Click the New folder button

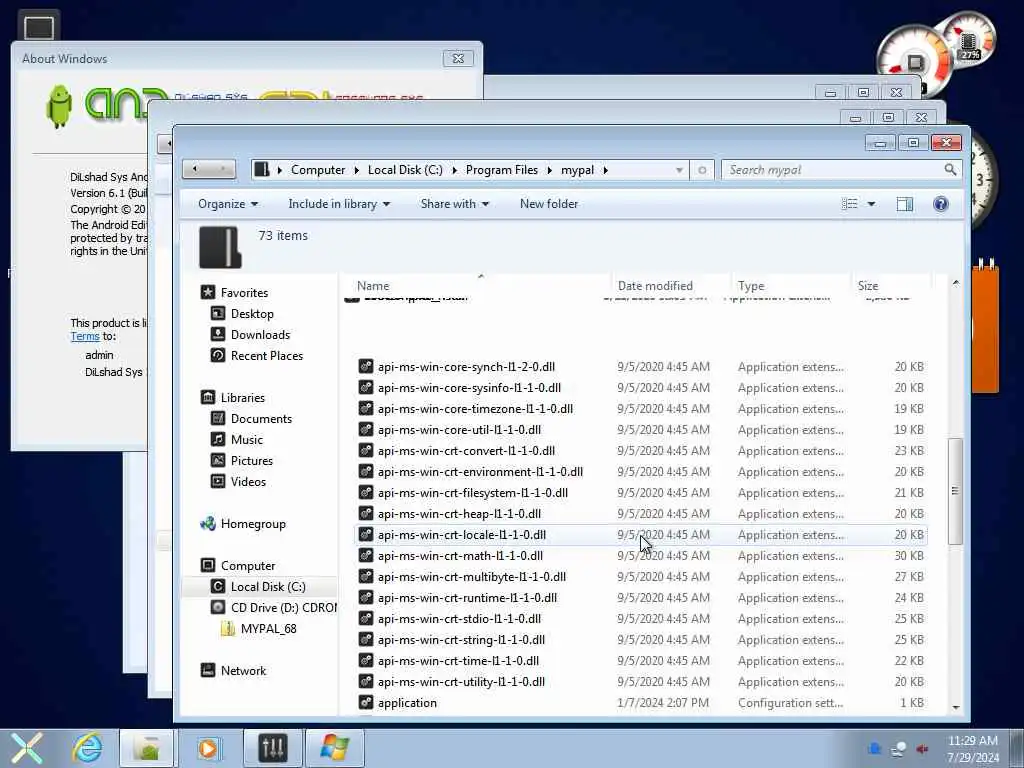click(549, 204)
